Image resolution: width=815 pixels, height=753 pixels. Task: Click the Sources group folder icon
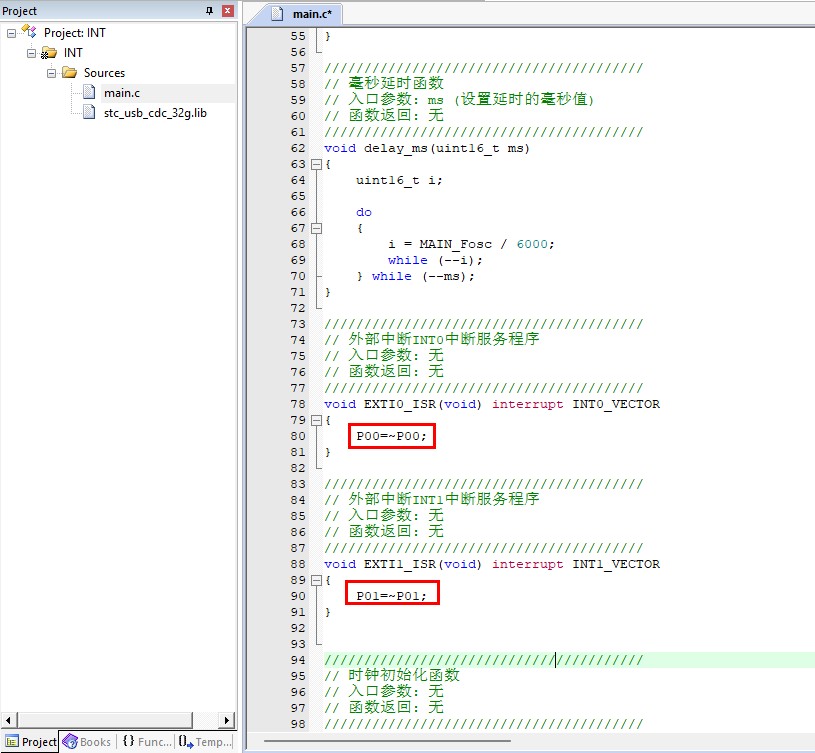click(x=69, y=73)
